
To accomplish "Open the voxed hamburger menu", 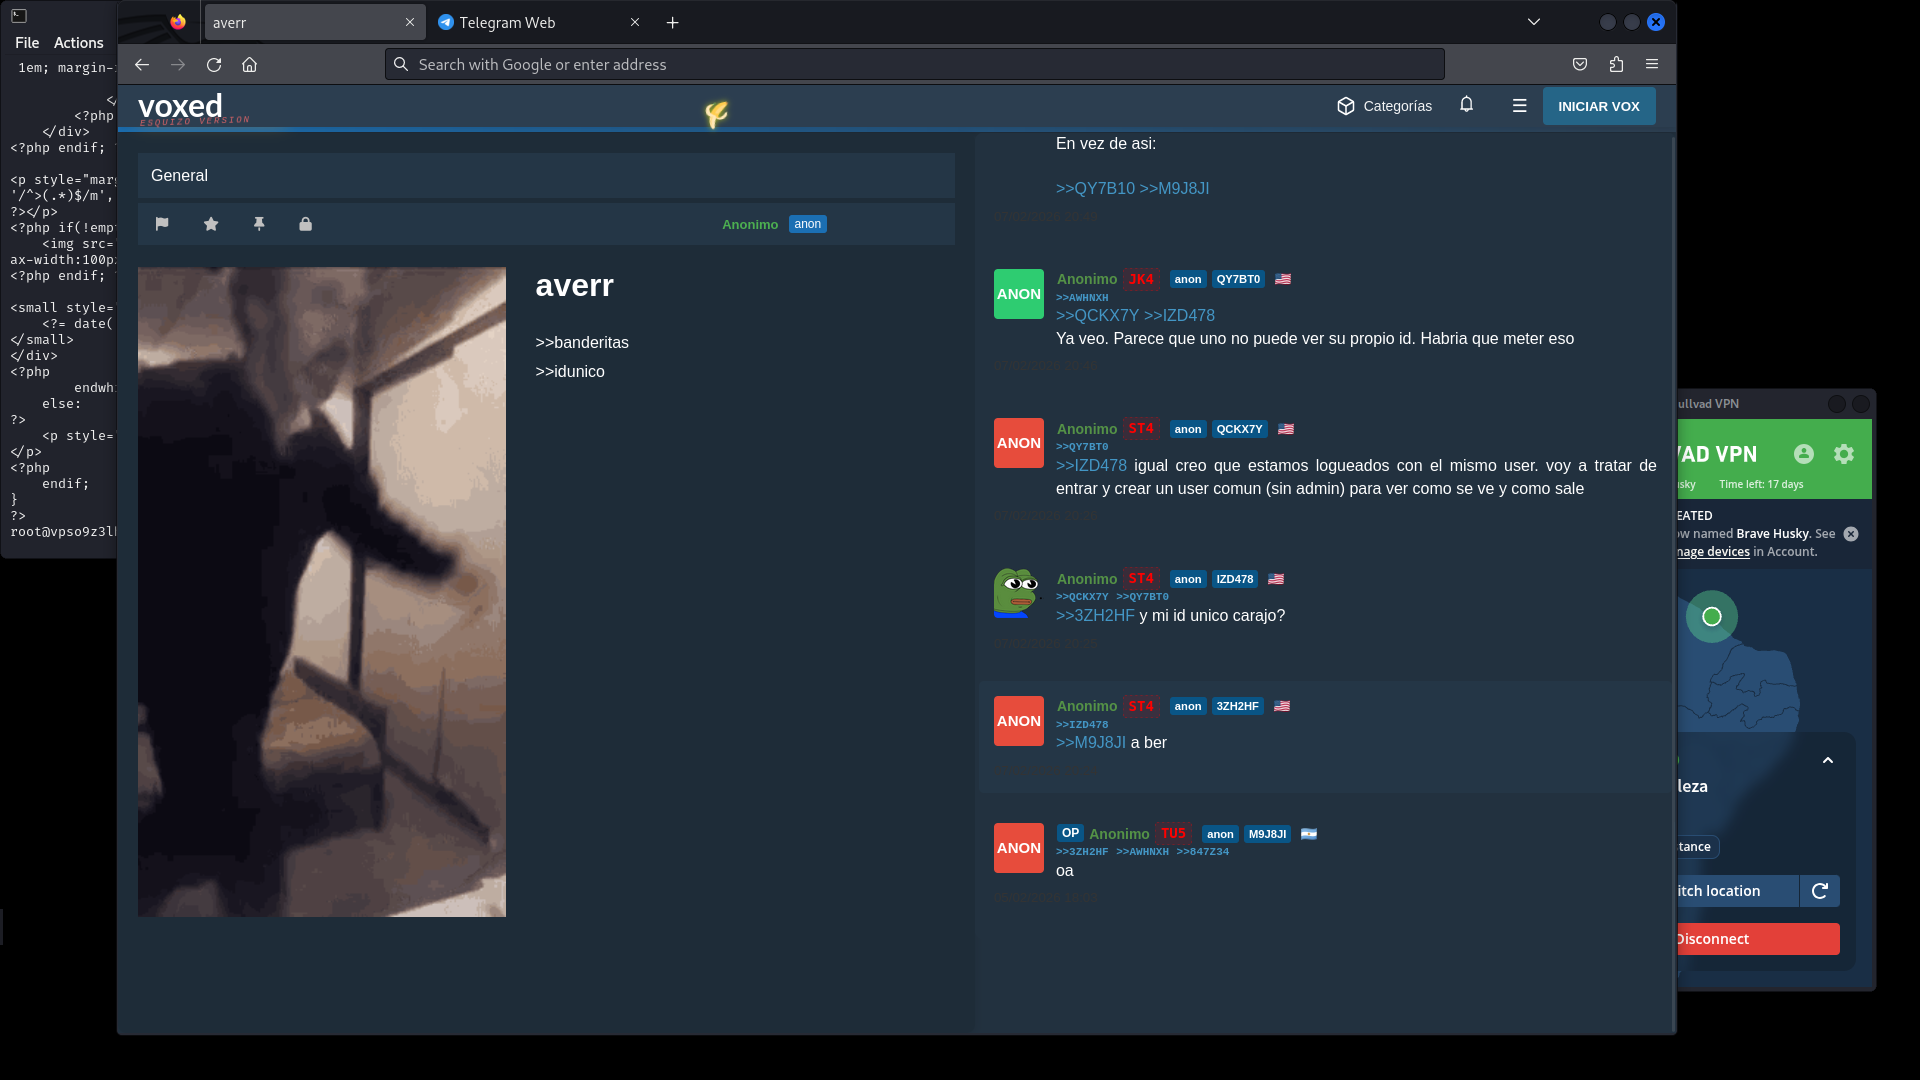I will (x=1519, y=106).
